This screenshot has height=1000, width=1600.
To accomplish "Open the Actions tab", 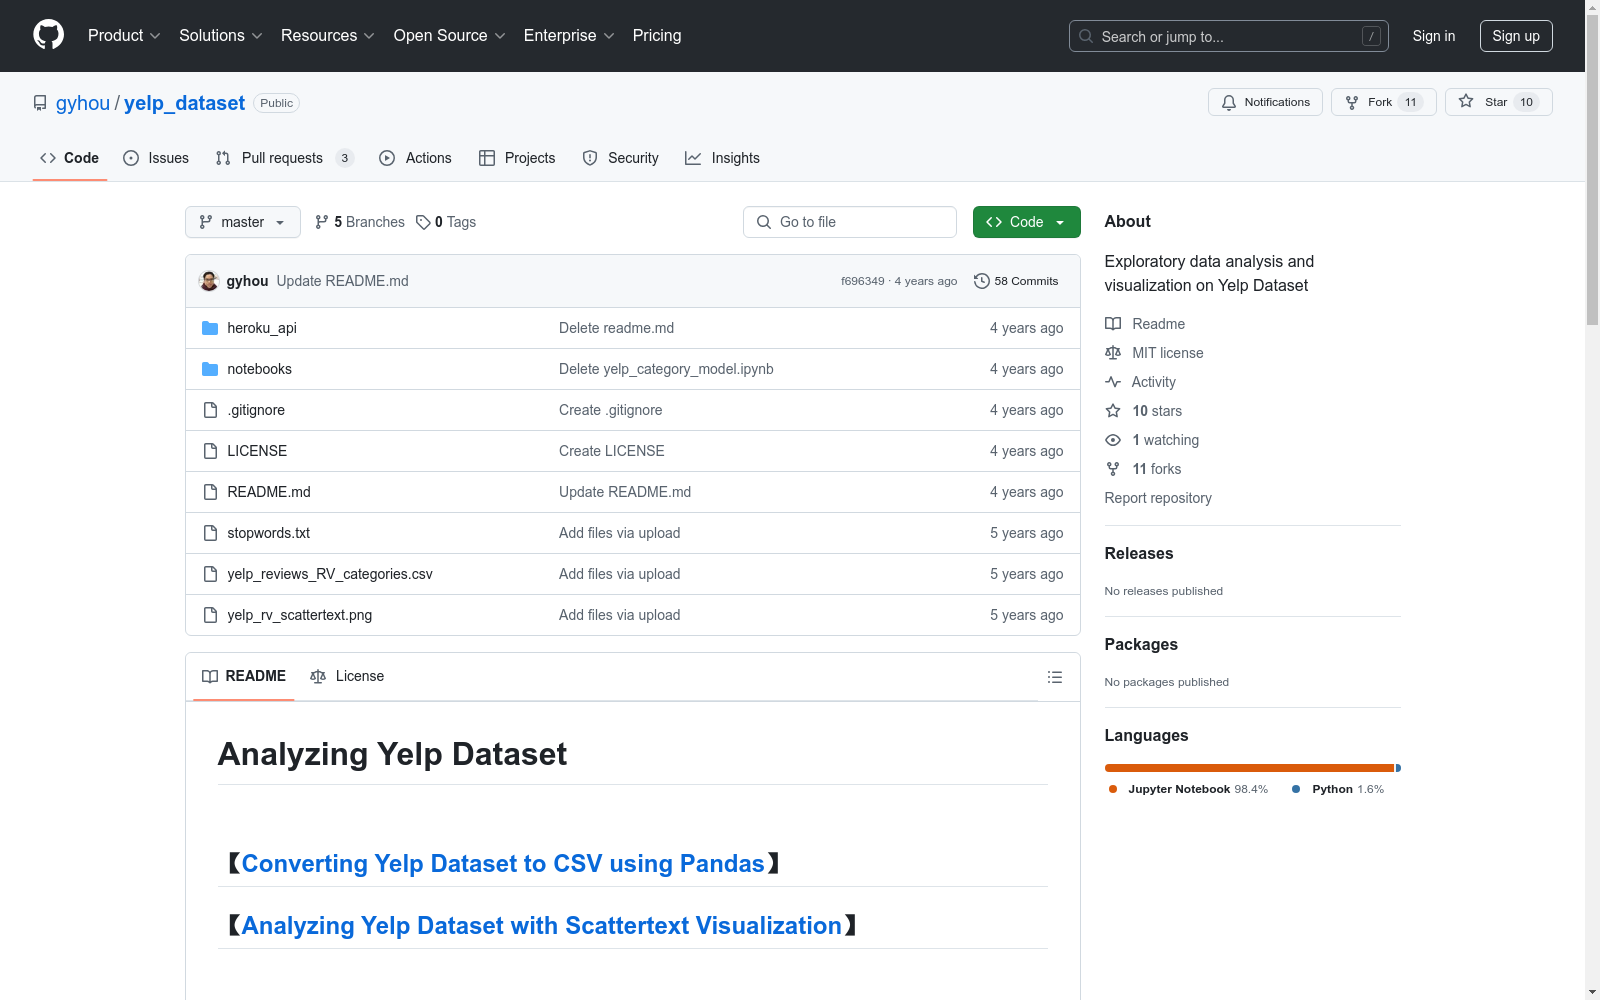I will tap(416, 158).
